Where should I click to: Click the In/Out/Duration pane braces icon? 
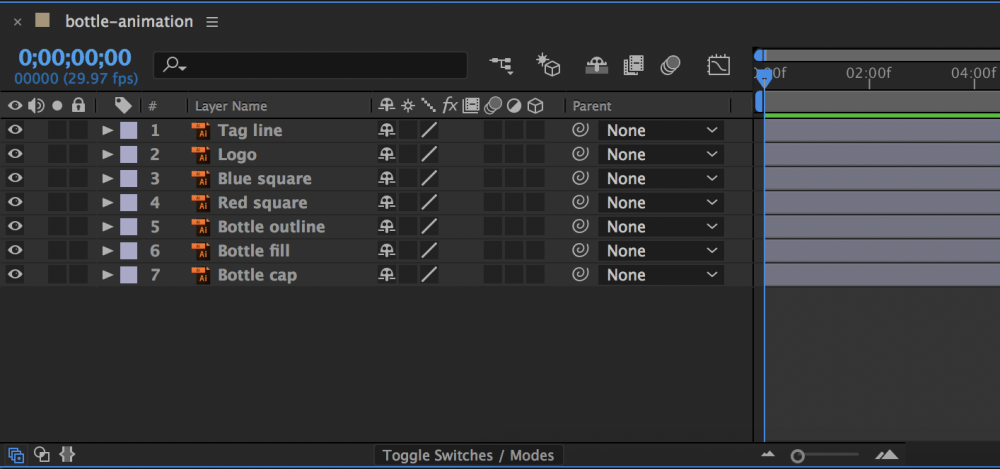[x=67, y=454]
